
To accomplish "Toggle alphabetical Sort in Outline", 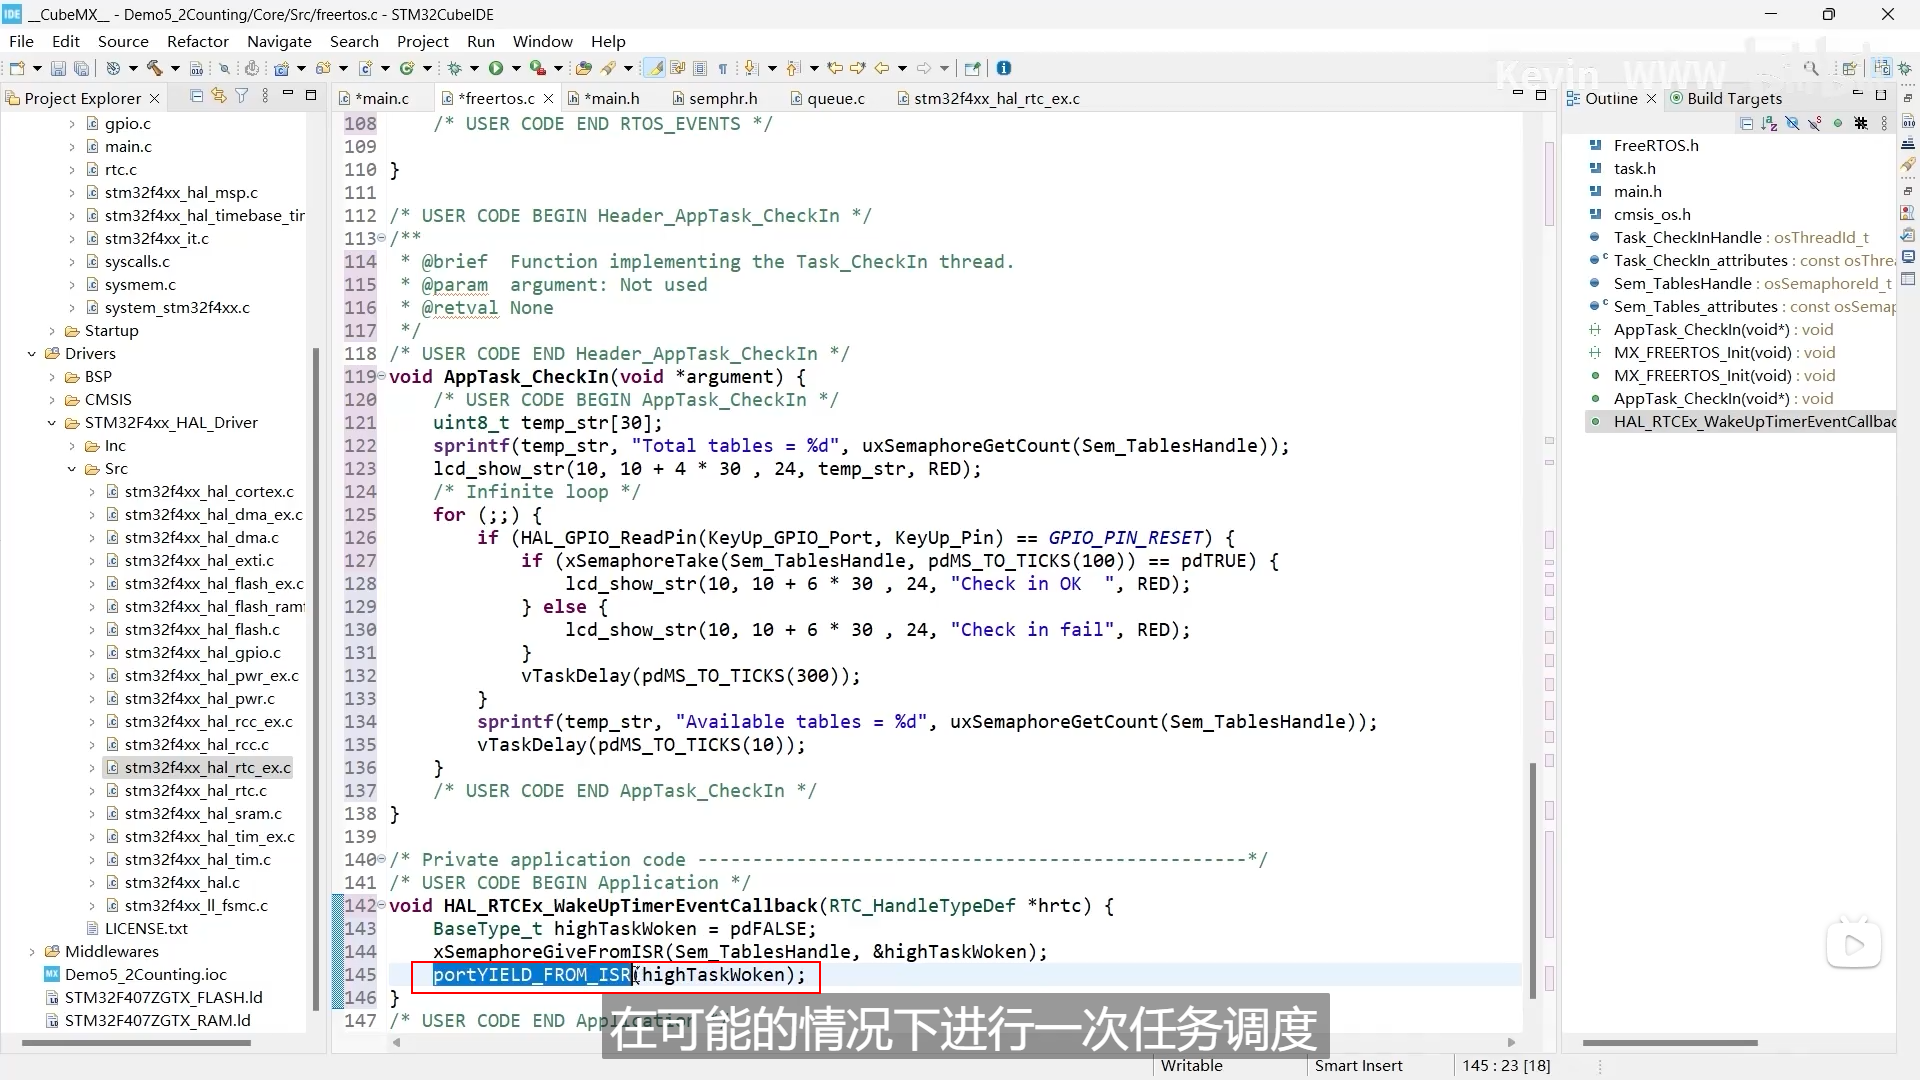I will point(1769,124).
